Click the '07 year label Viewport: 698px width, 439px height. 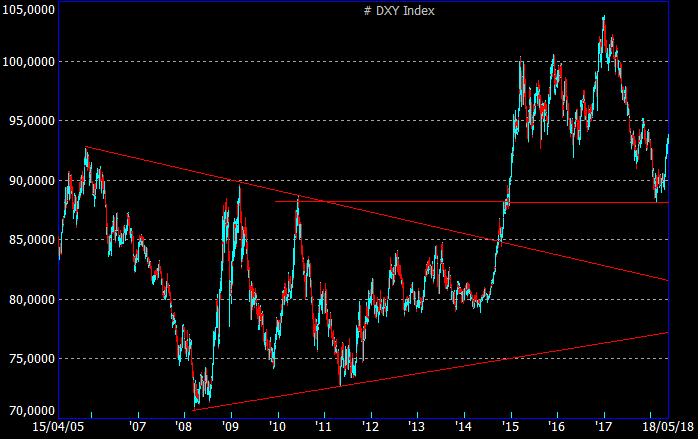138,427
